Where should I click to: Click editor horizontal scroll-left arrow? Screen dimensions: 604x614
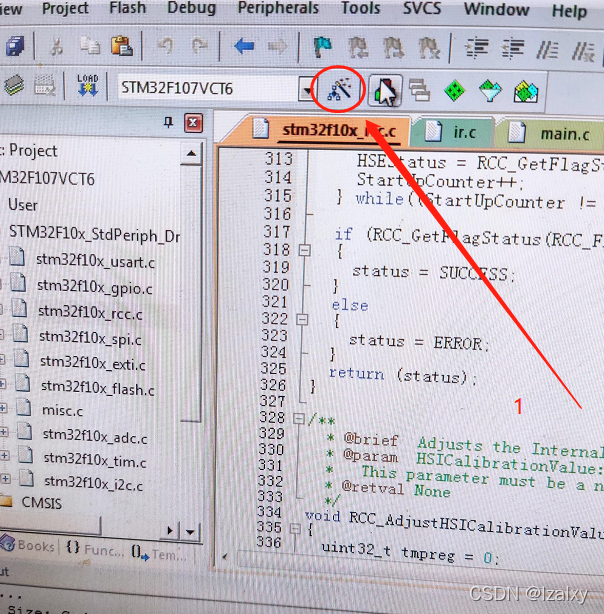click(x=224, y=556)
